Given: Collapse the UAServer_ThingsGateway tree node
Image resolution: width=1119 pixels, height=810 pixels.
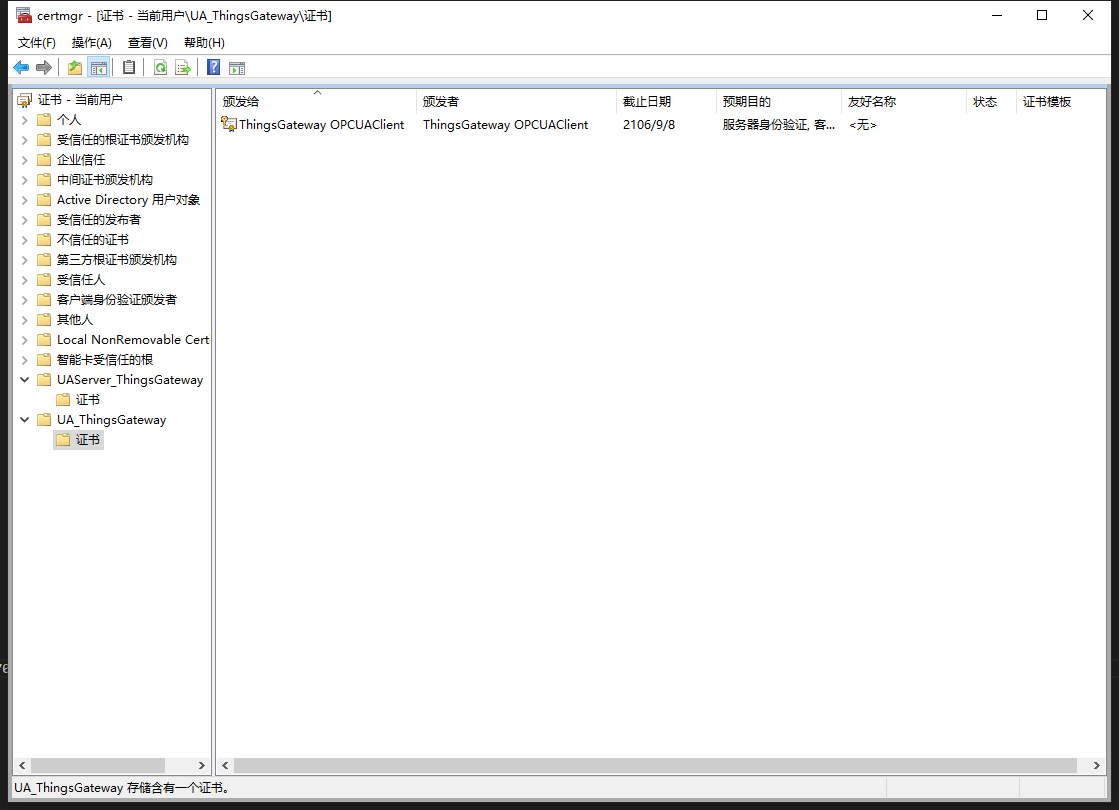Looking at the screenshot, I should (x=25, y=380).
